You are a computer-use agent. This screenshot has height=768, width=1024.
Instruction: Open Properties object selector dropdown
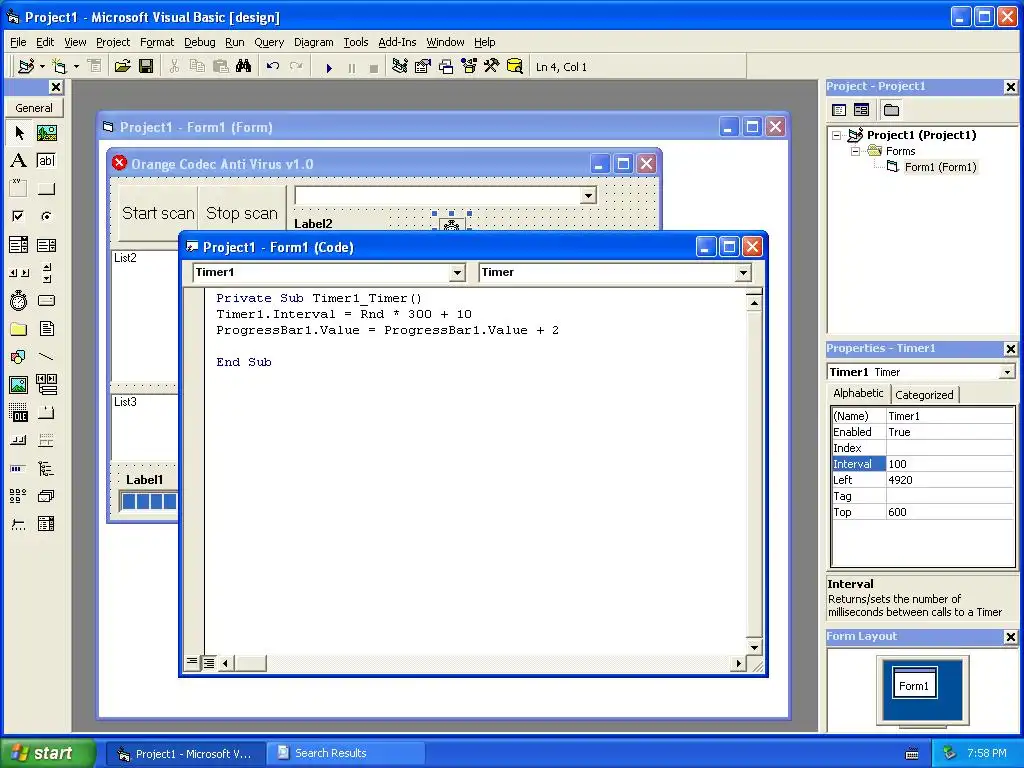coord(1007,372)
